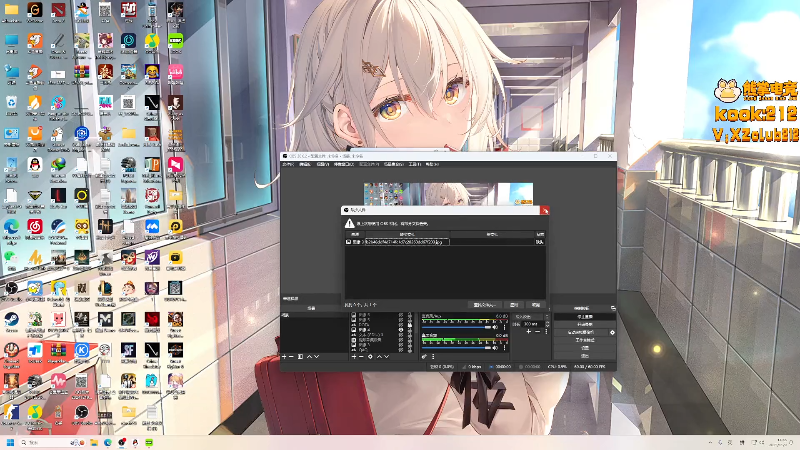The image size is (800, 450).
Task: Remove the selected scene with the minus icon
Action: [x=291, y=357]
